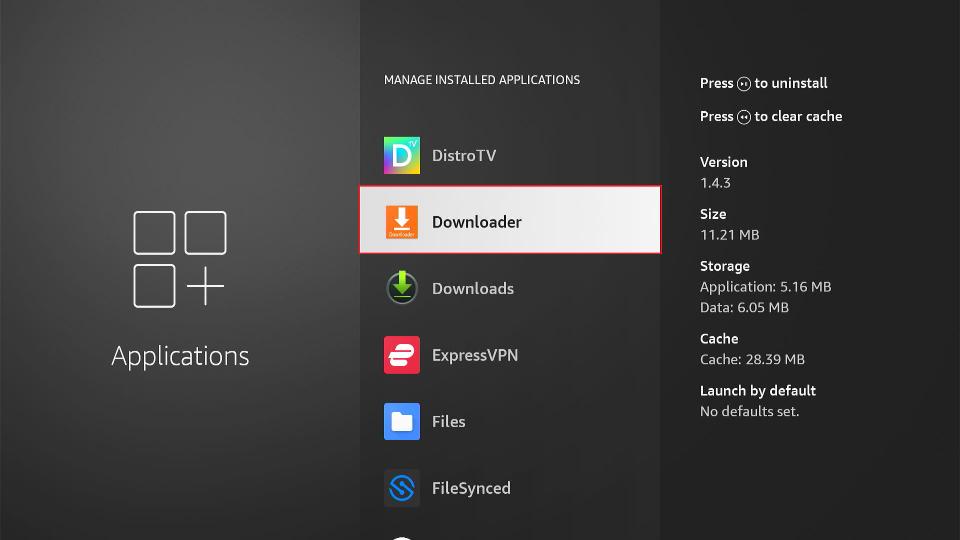The image size is (960, 540).
Task: Click the version value 1.4.3
Action: tap(715, 183)
